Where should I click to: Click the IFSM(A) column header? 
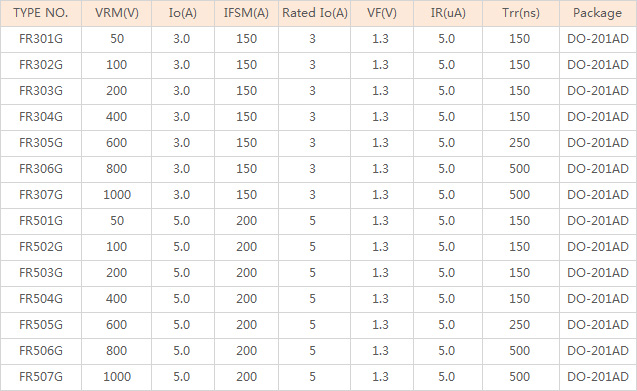pos(246,13)
